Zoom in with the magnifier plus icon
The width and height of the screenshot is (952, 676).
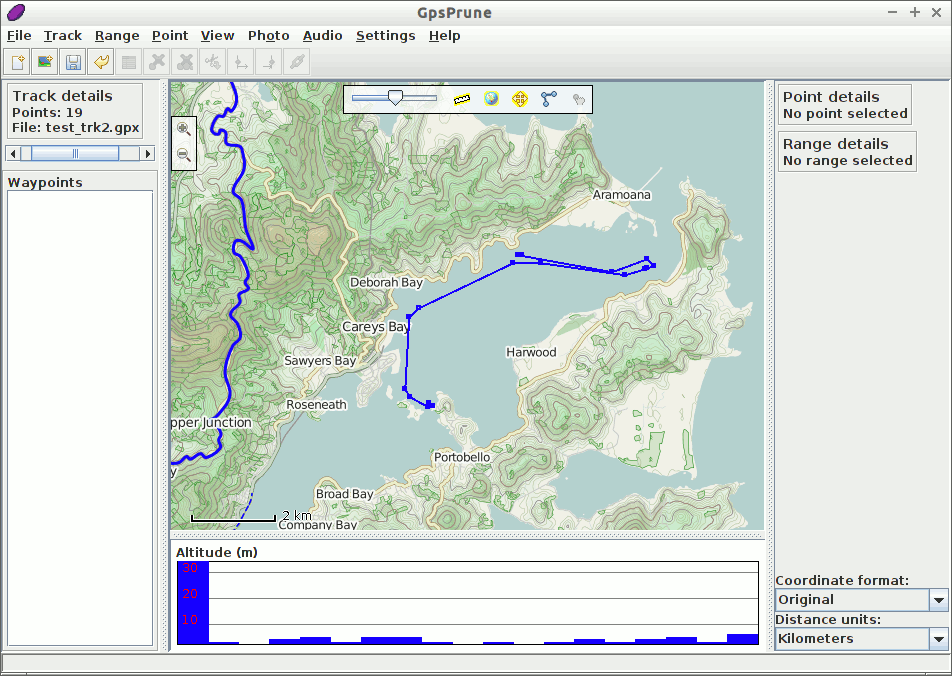184,129
